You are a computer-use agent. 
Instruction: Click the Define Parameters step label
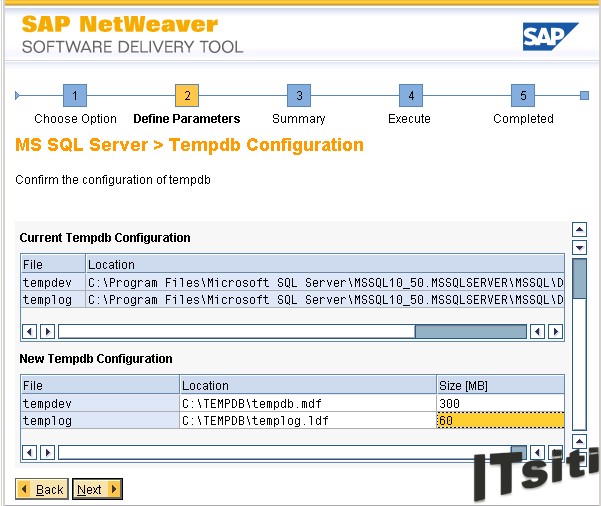[x=187, y=119]
